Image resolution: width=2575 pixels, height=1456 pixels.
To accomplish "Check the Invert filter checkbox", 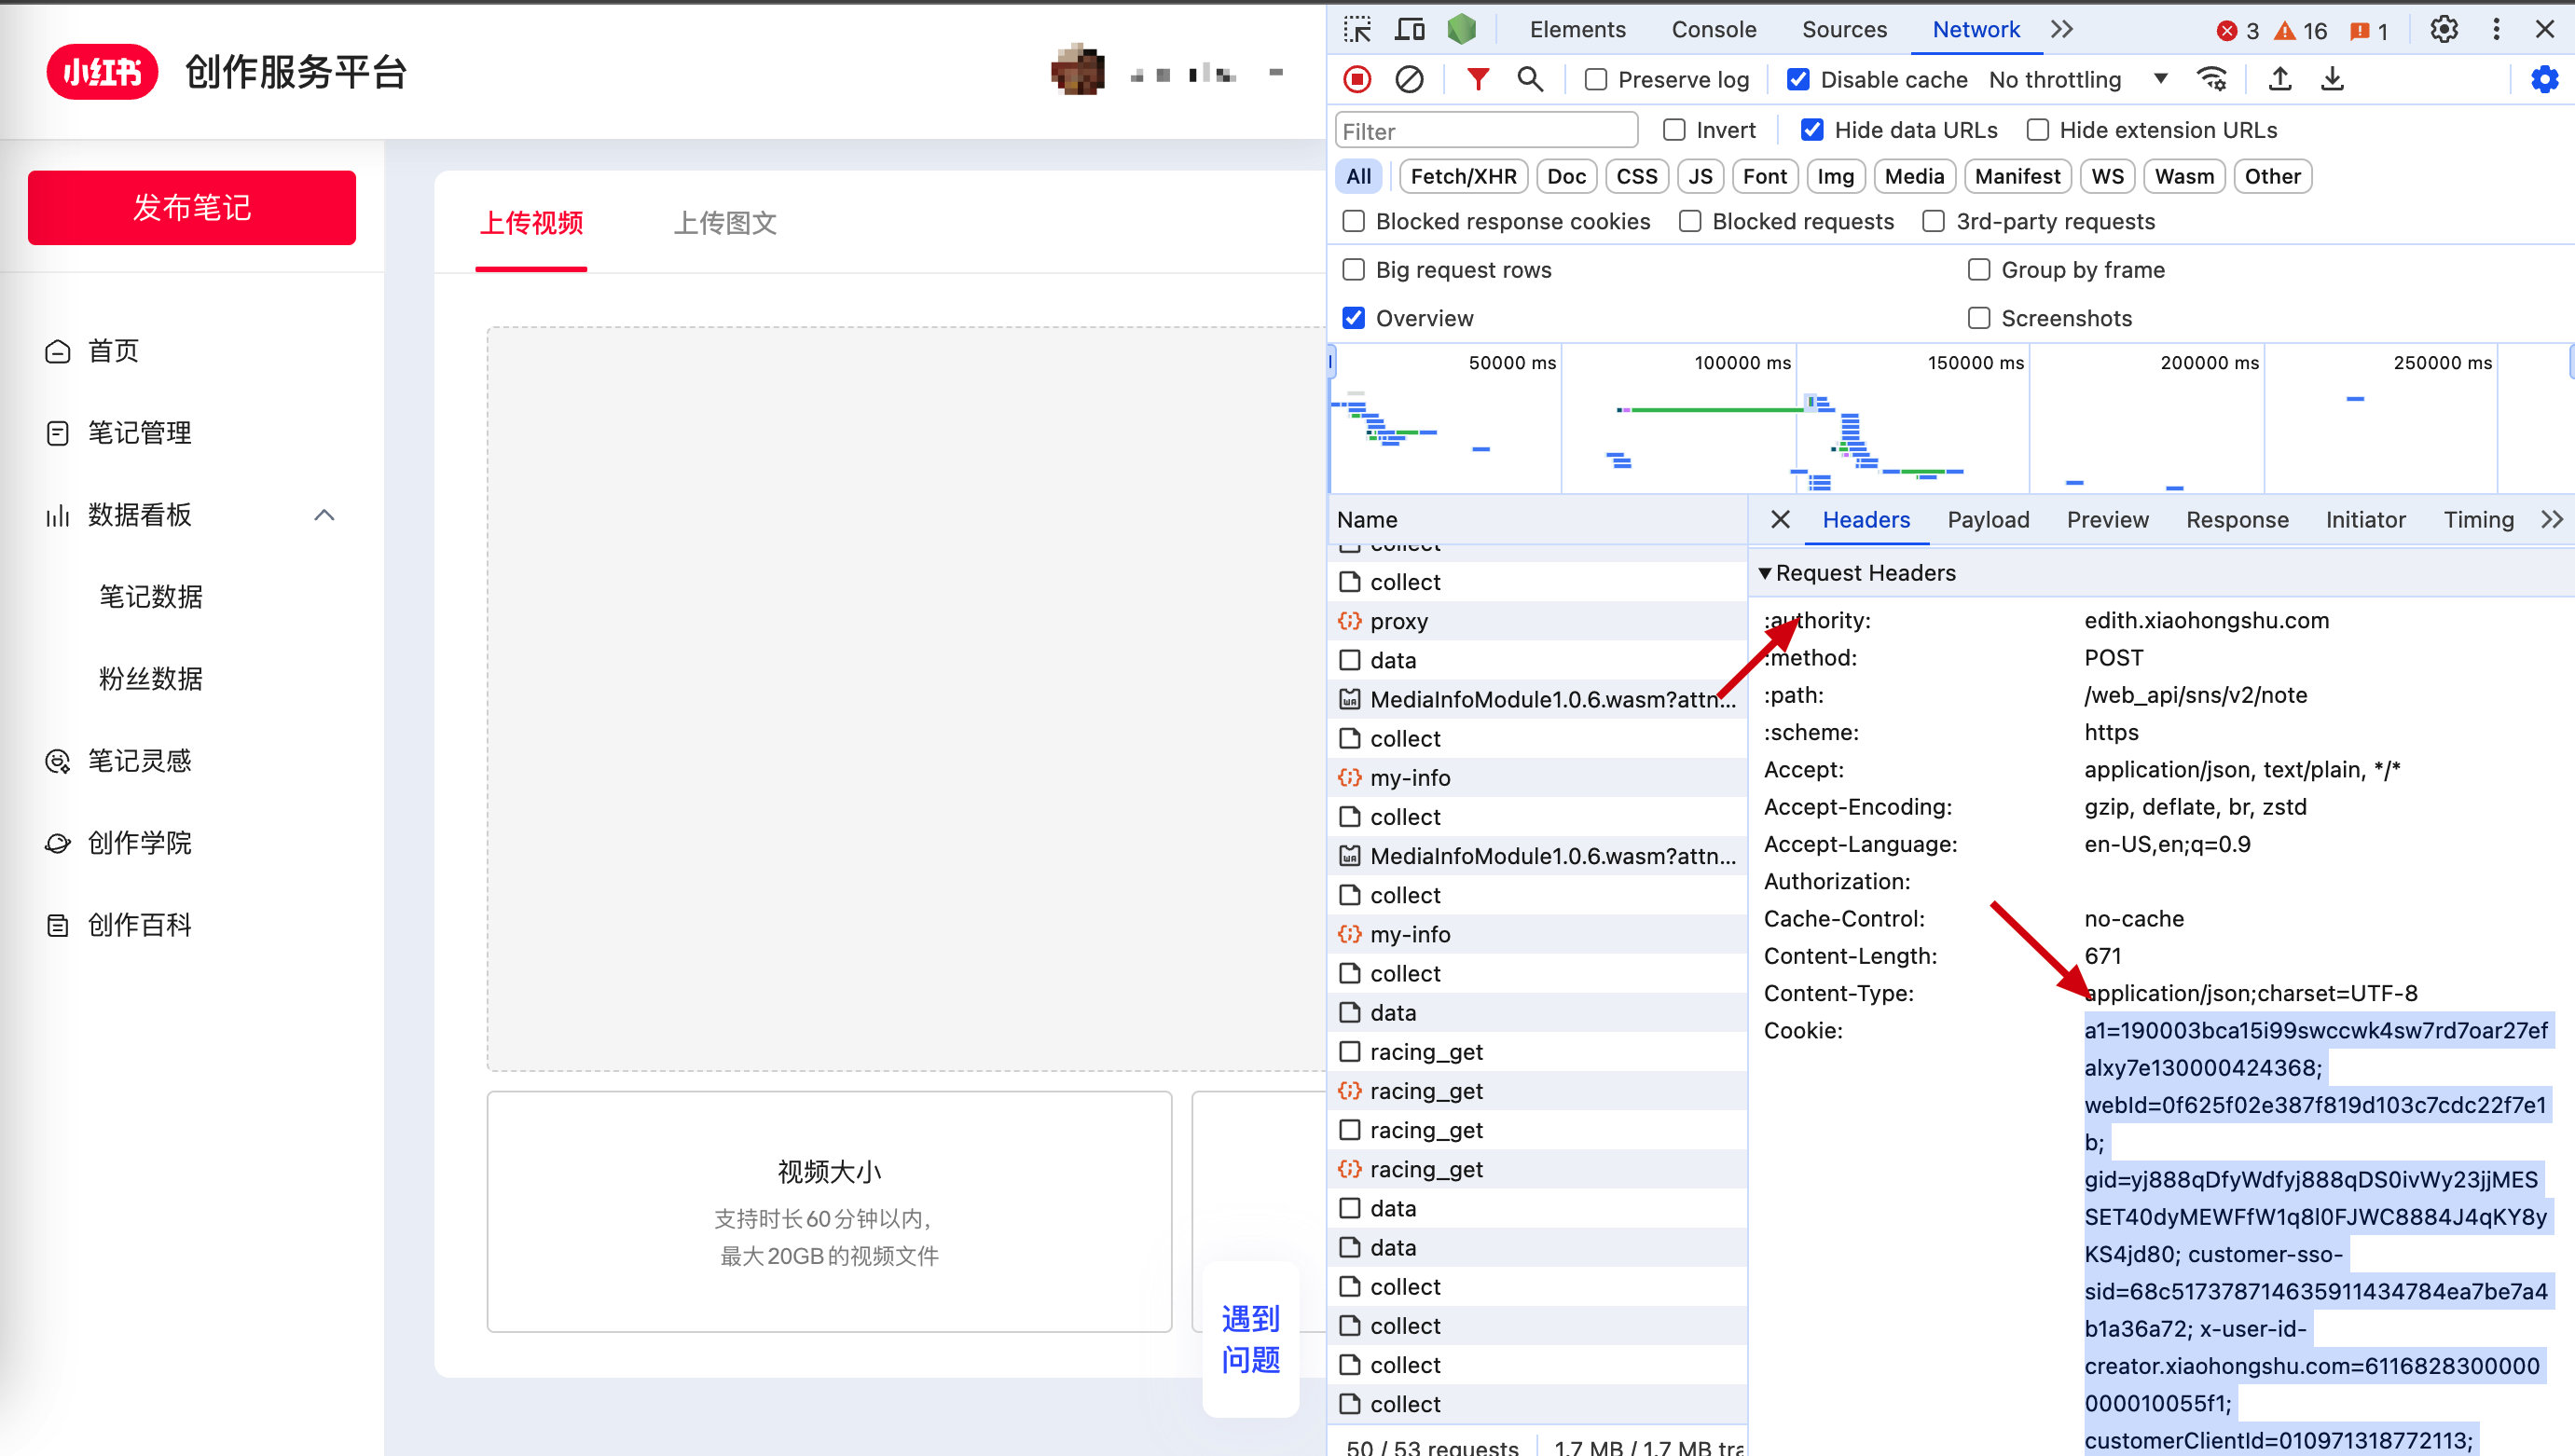I will coord(1674,130).
